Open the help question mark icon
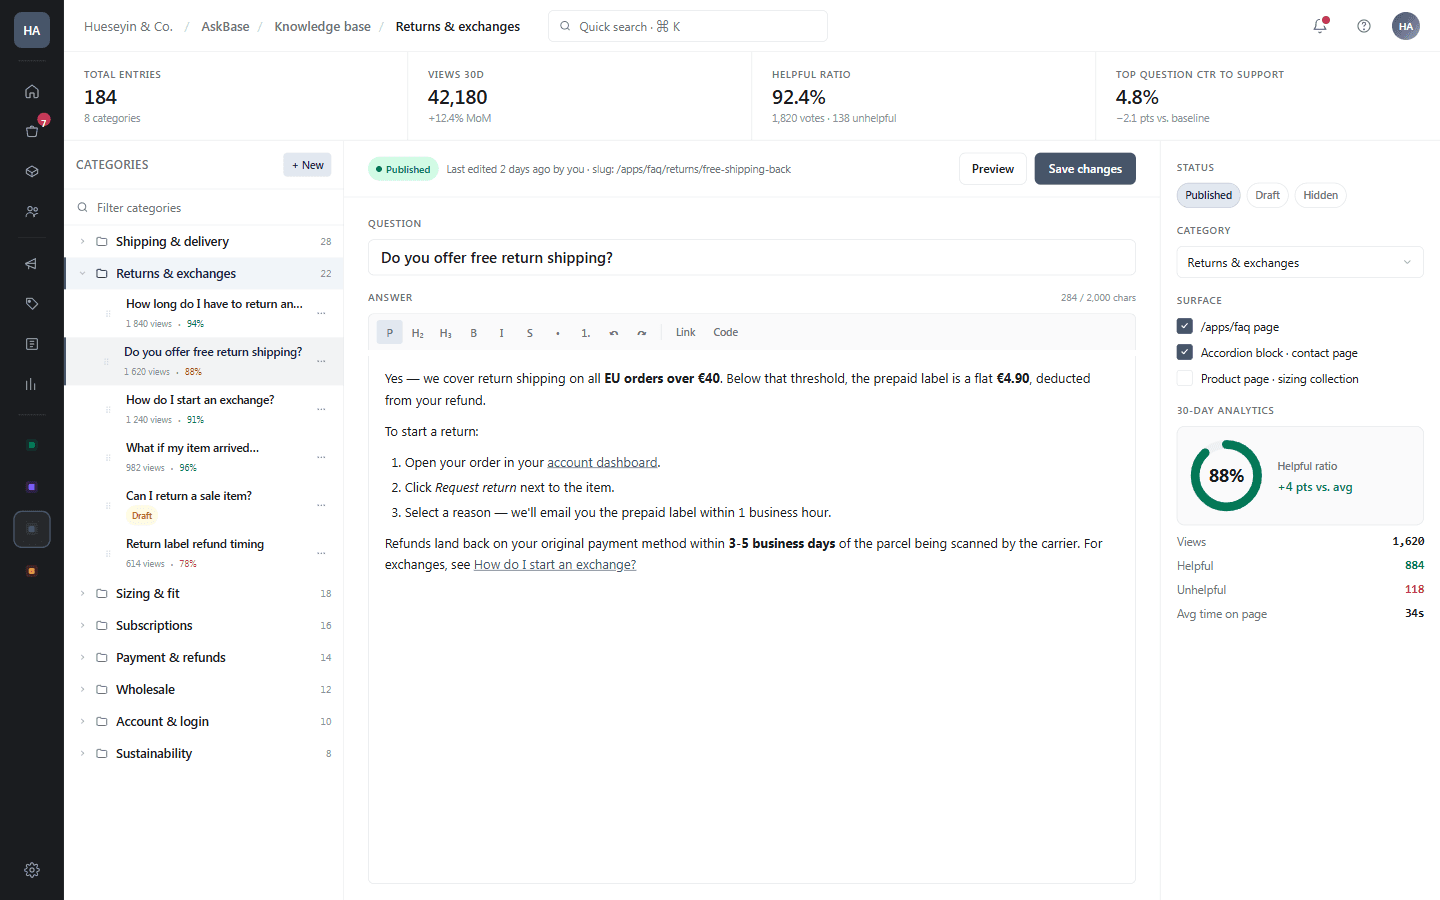The image size is (1440, 900). (1364, 26)
